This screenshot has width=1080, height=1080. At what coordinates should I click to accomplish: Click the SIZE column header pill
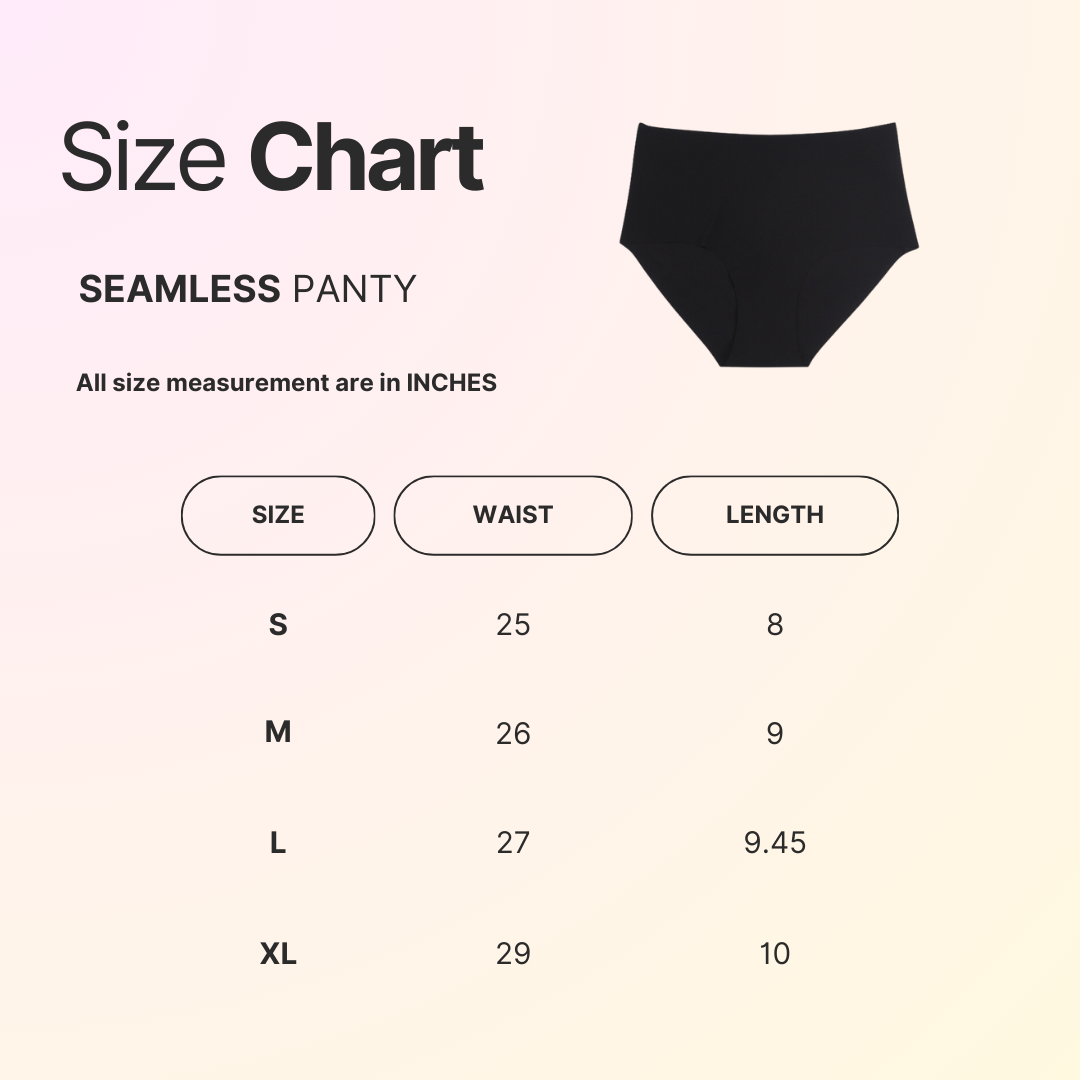278,515
